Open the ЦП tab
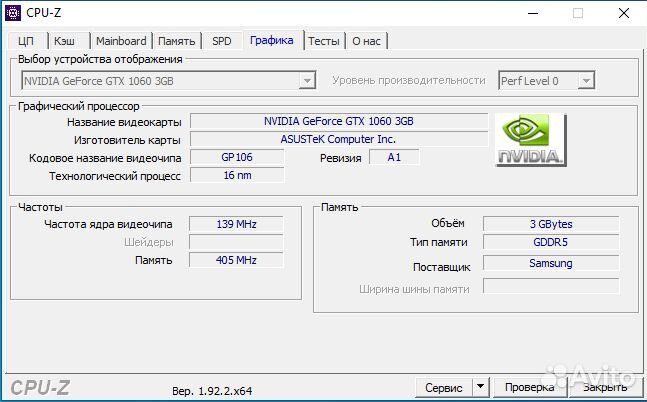647x402 pixels. pyautogui.click(x=26, y=41)
